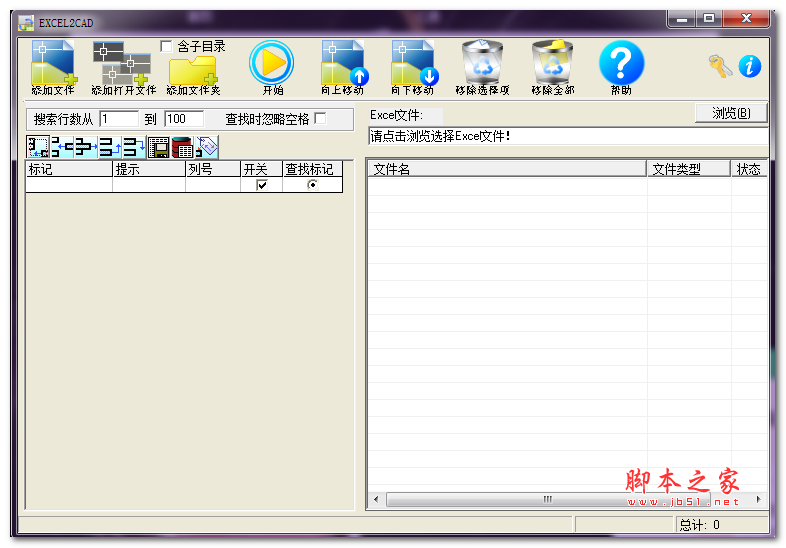Image resolution: width=786 pixels, height=548 pixels.
Task: Click the insert row right-arrow icon
Action: pos(86,147)
